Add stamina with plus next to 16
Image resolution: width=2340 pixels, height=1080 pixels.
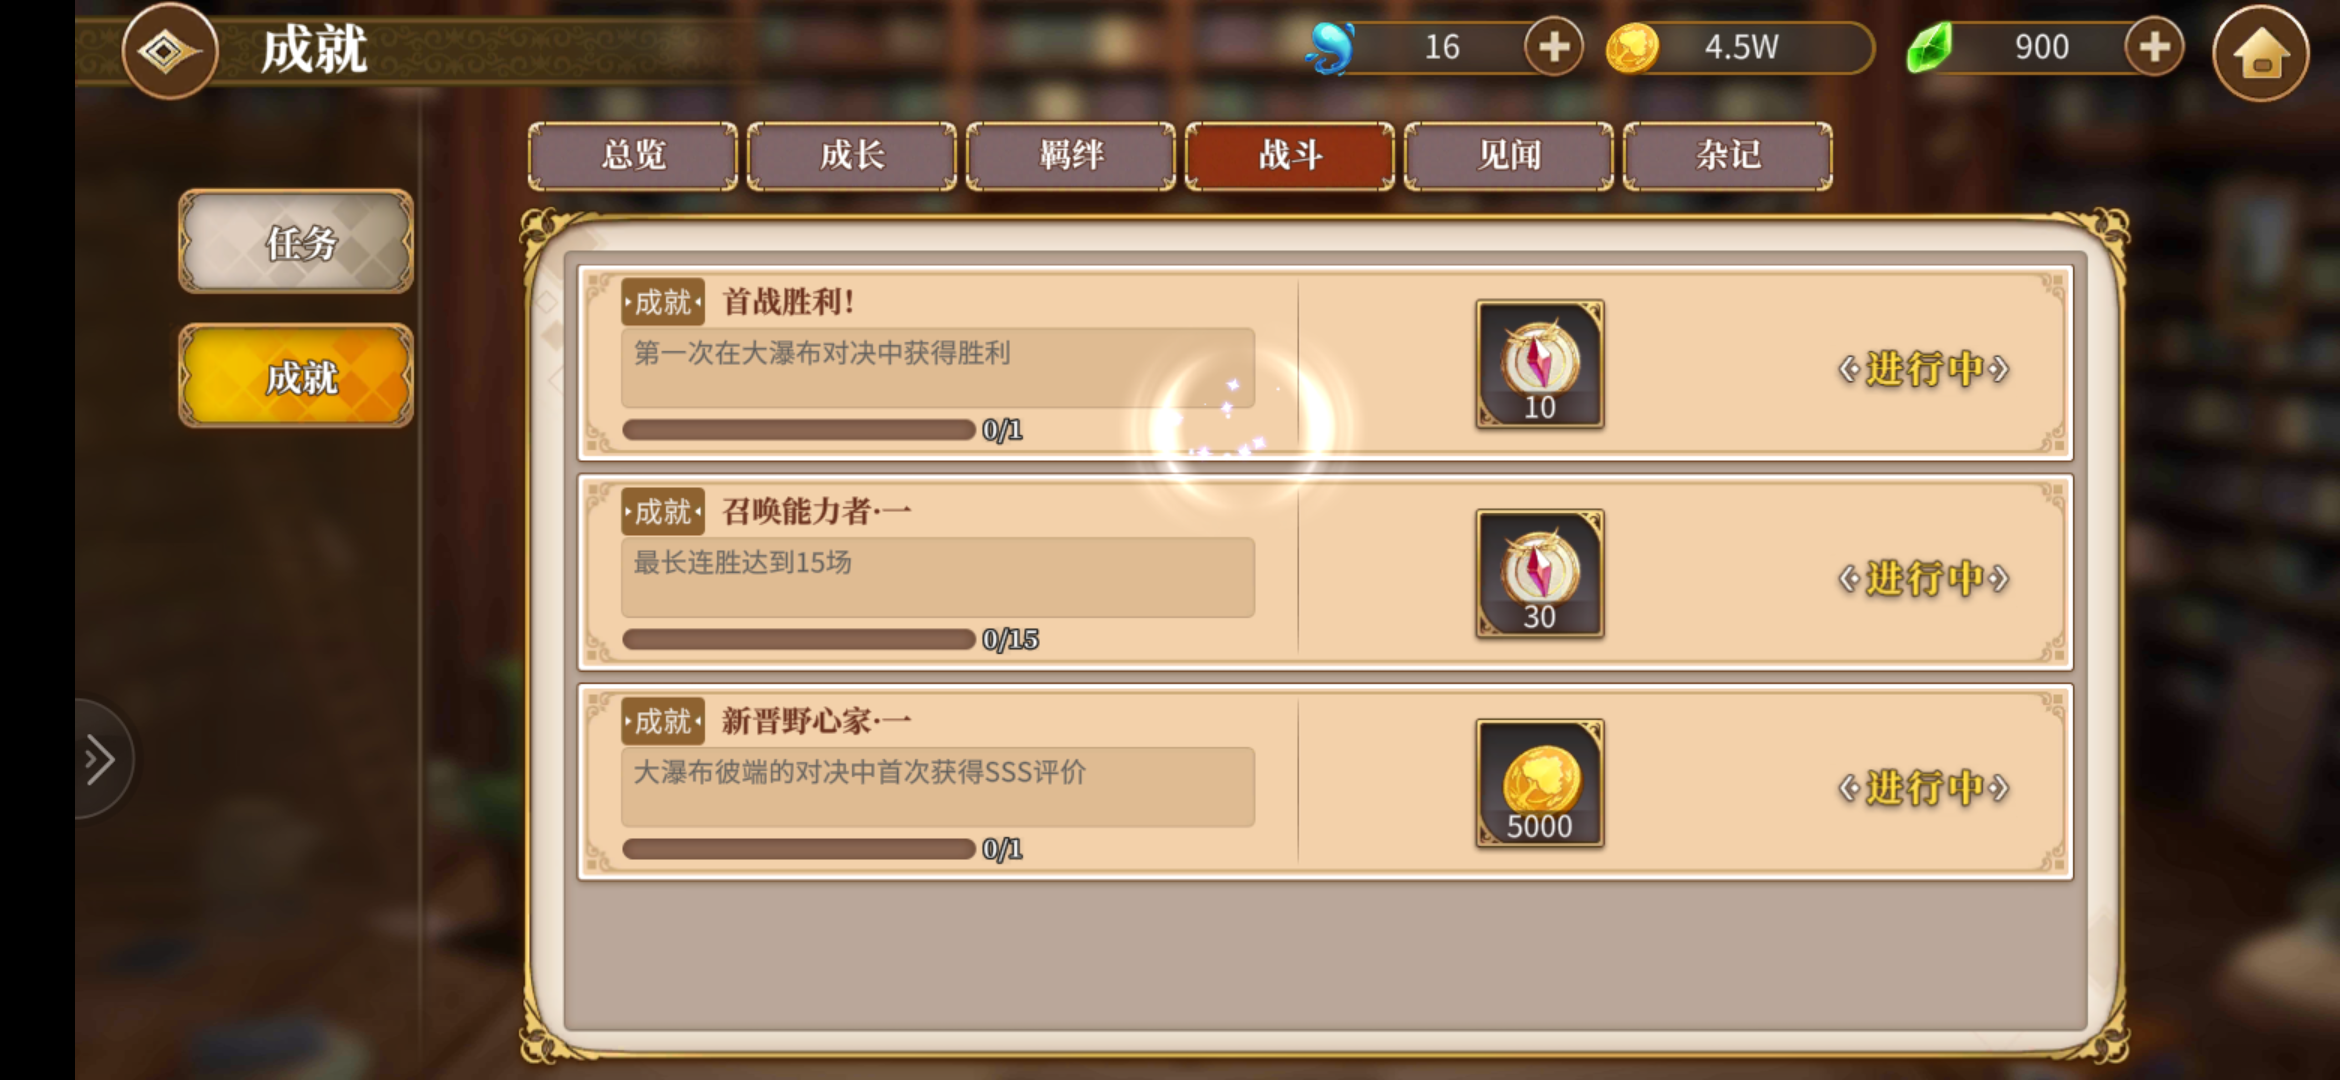1553,47
